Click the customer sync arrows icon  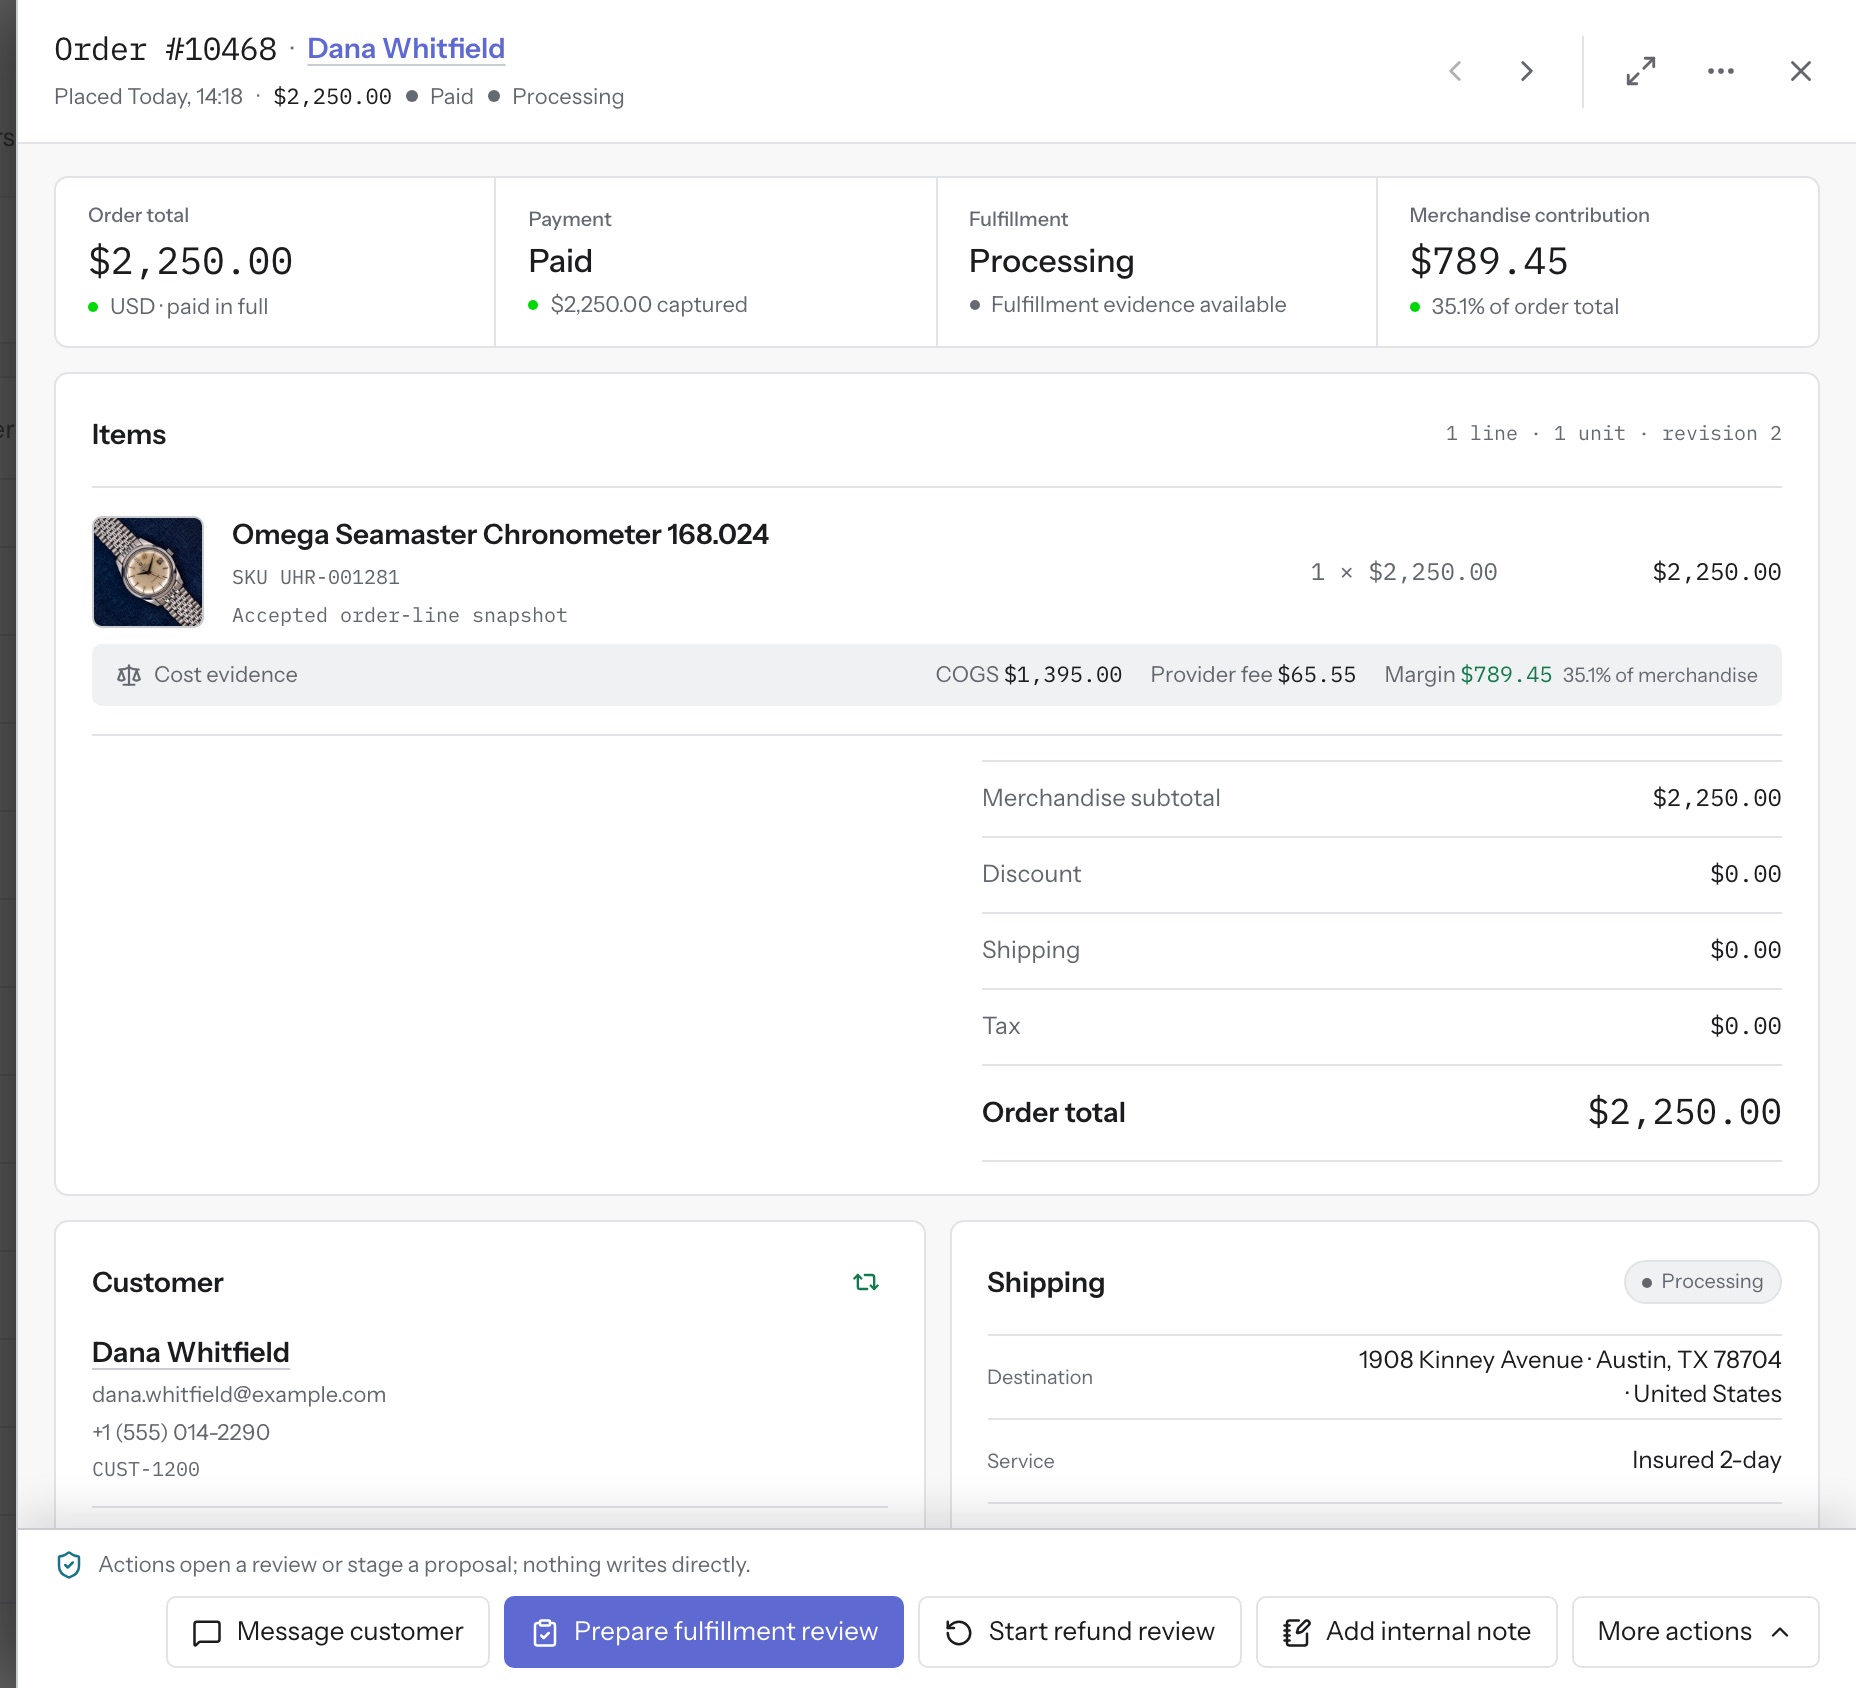866,1282
